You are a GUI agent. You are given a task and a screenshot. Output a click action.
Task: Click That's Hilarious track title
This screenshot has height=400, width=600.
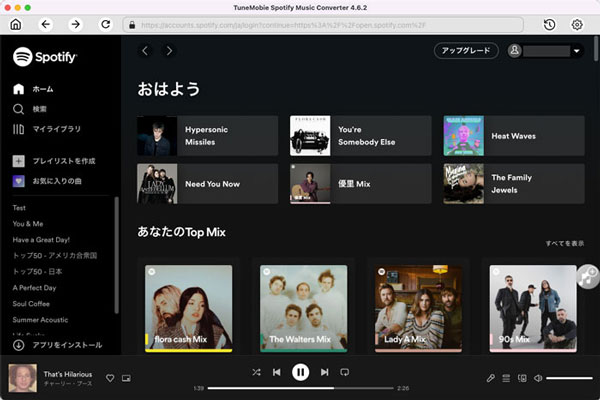tap(68, 374)
